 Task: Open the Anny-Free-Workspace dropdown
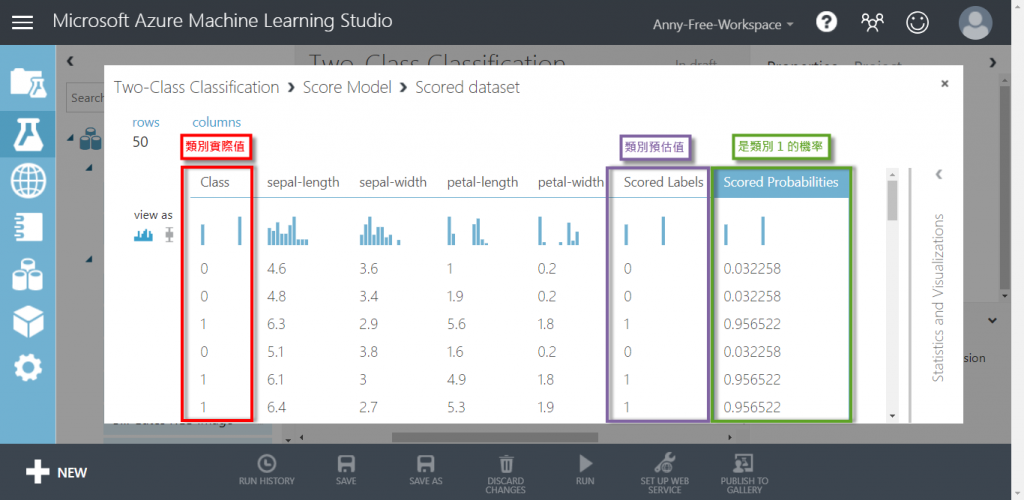tap(723, 25)
